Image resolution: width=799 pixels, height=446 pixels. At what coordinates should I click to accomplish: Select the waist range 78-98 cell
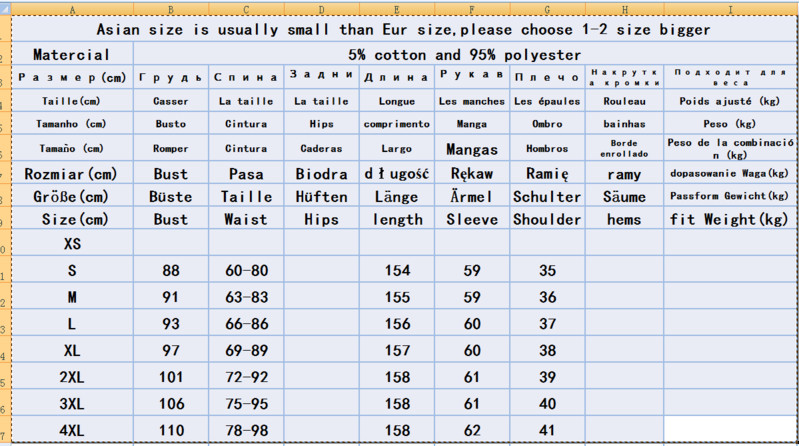[246, 431]
